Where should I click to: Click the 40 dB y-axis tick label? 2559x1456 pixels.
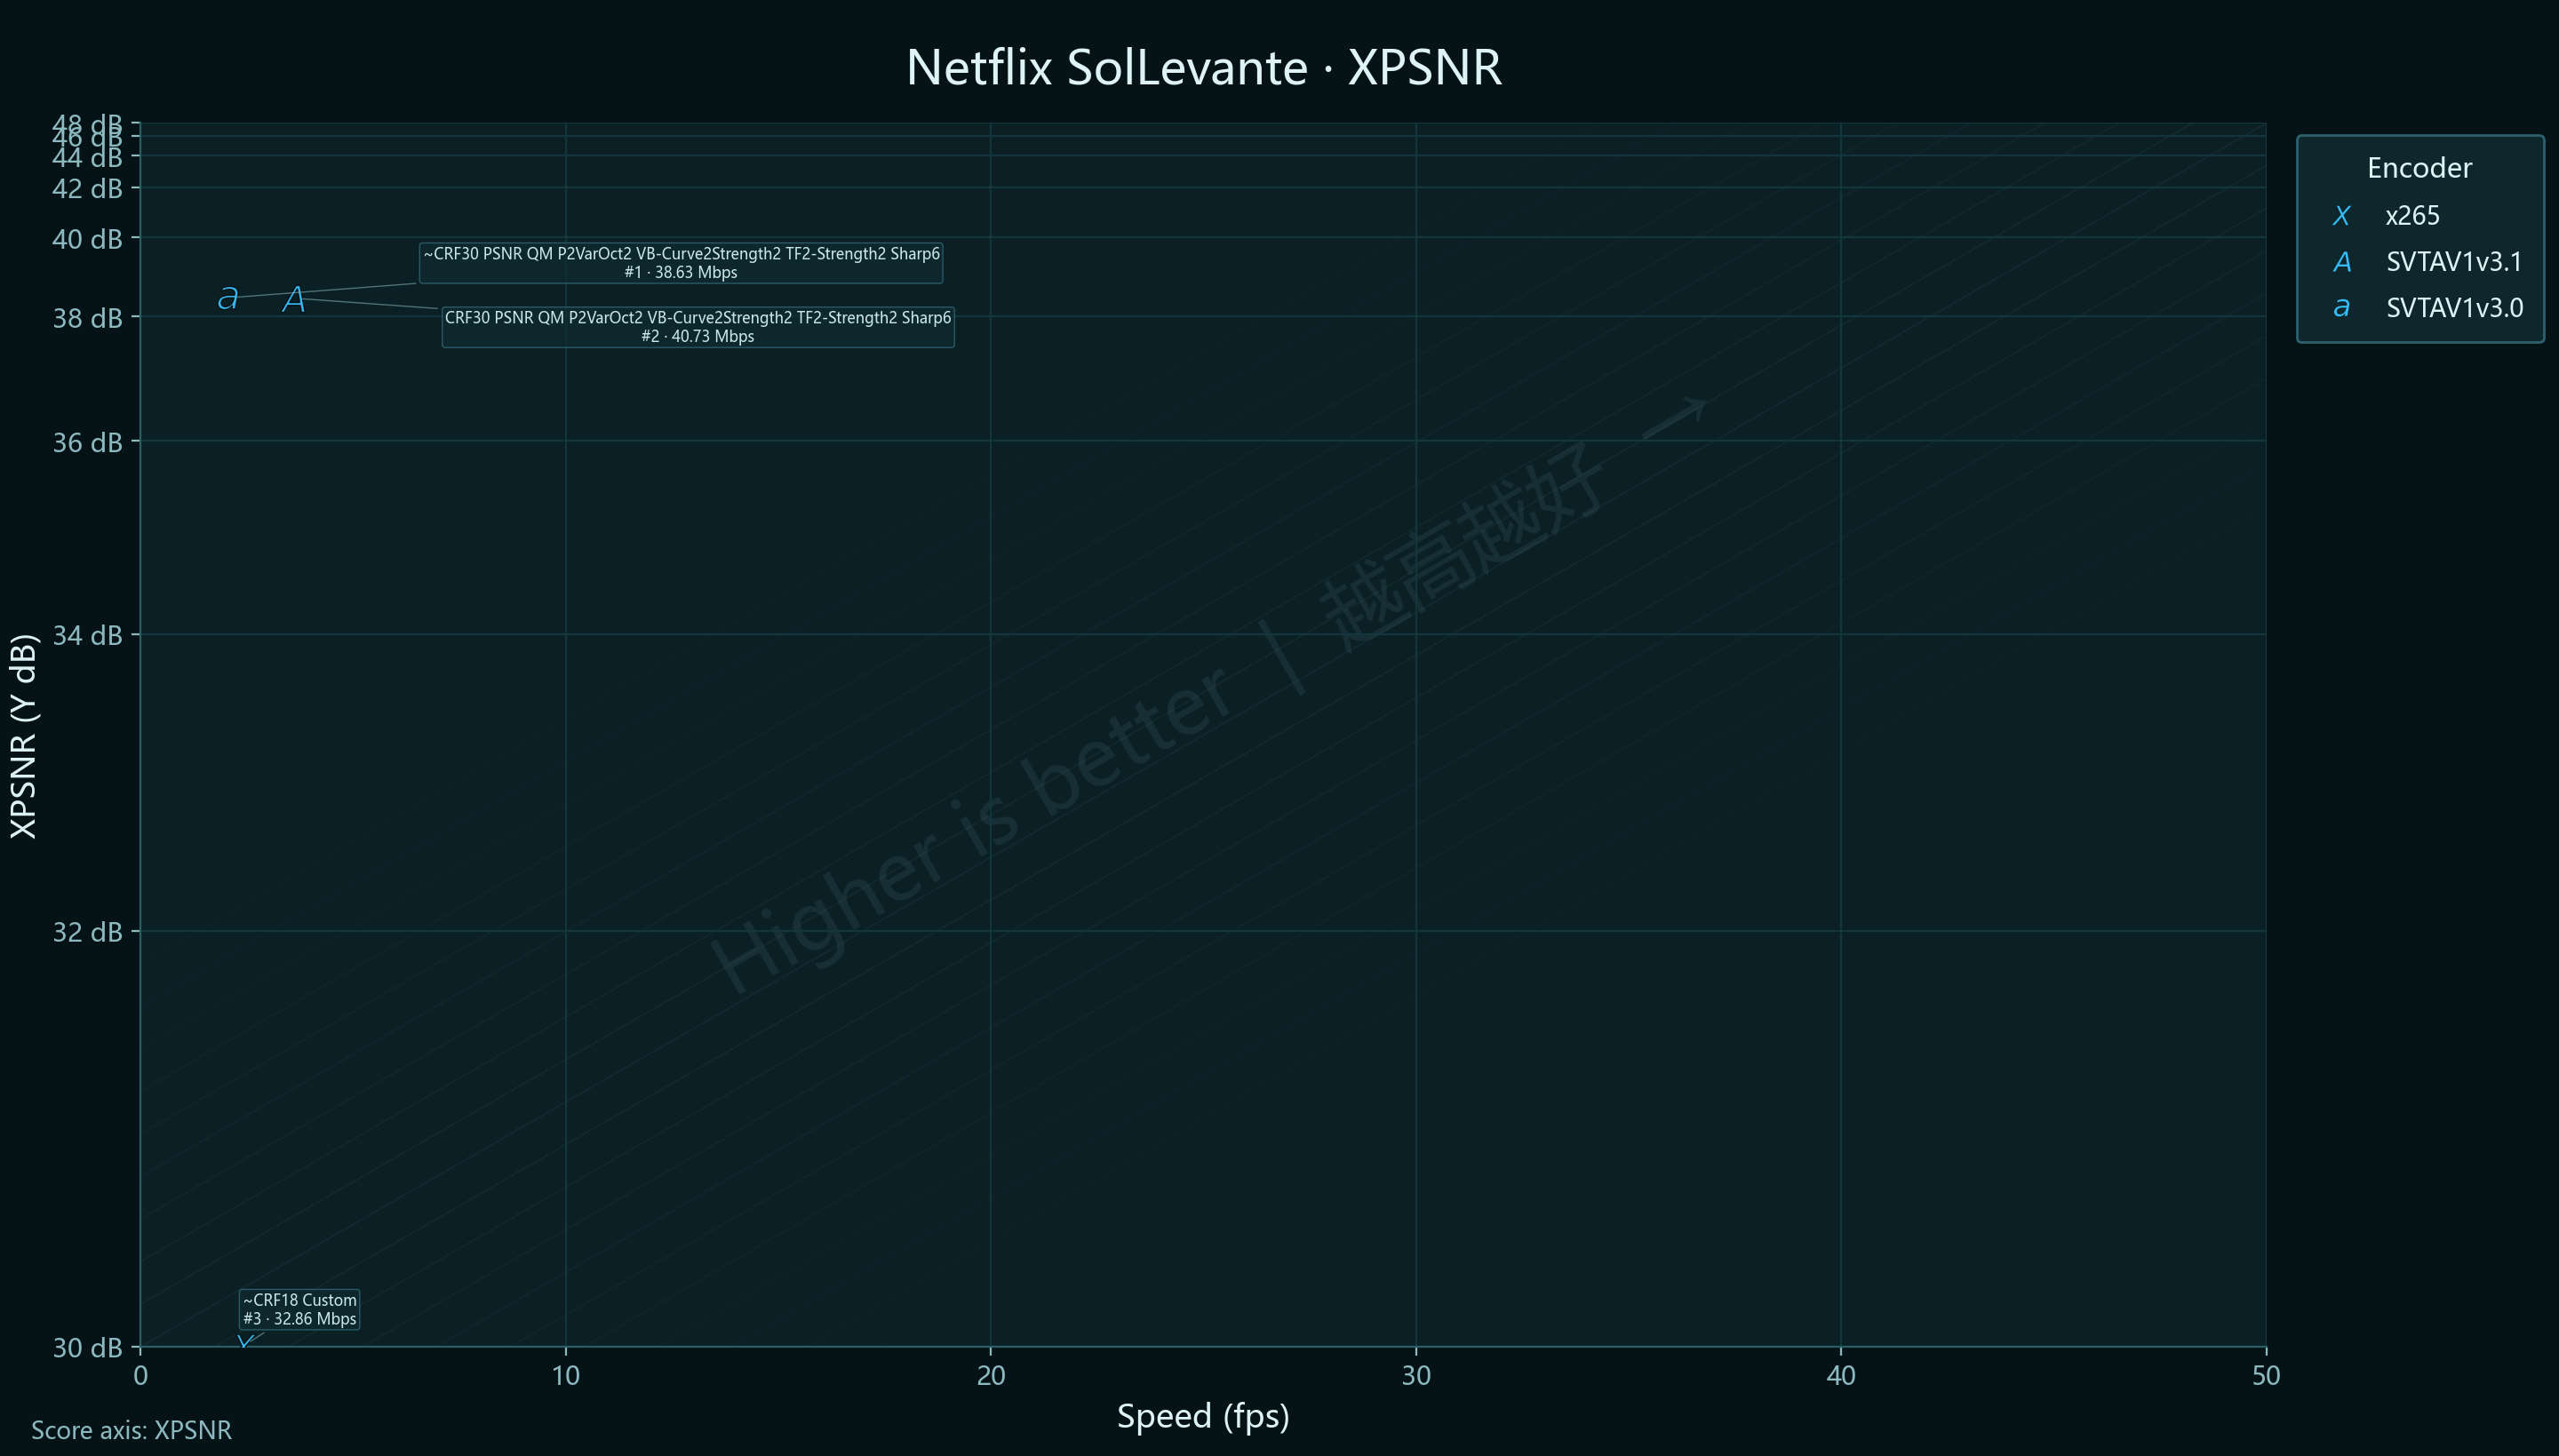point(87,239)
